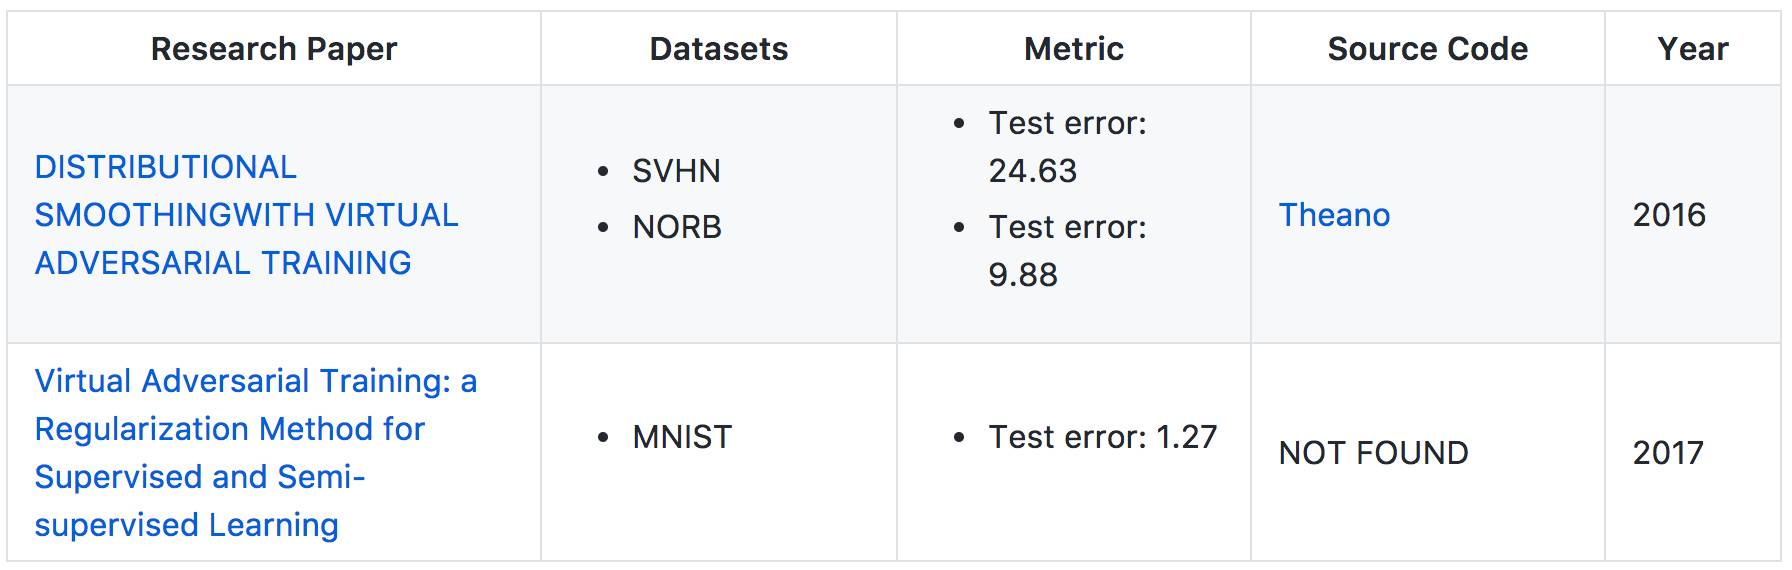Click the Test error 1.27 metric
The width and height of the screenshot is (1792, 570).
pos(1102,437)
